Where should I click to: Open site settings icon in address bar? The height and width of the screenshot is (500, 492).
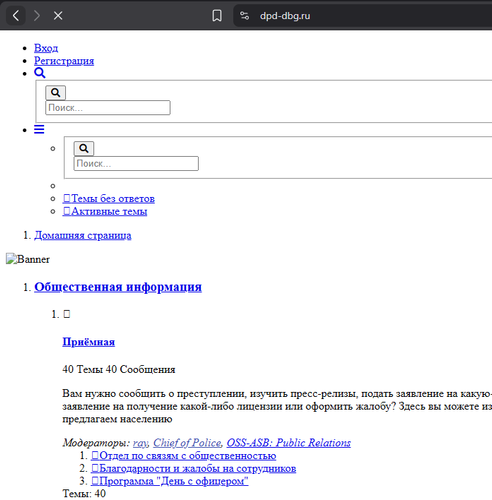coord(244,16)
